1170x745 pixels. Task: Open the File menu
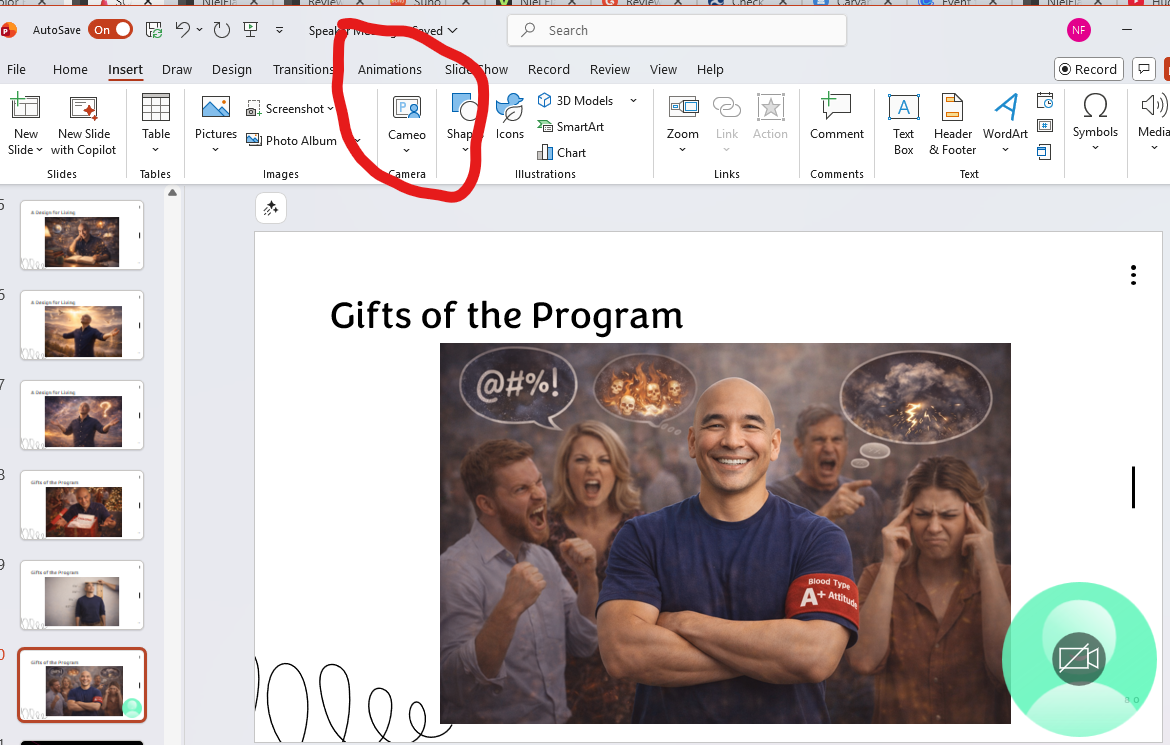coord(16,69)
